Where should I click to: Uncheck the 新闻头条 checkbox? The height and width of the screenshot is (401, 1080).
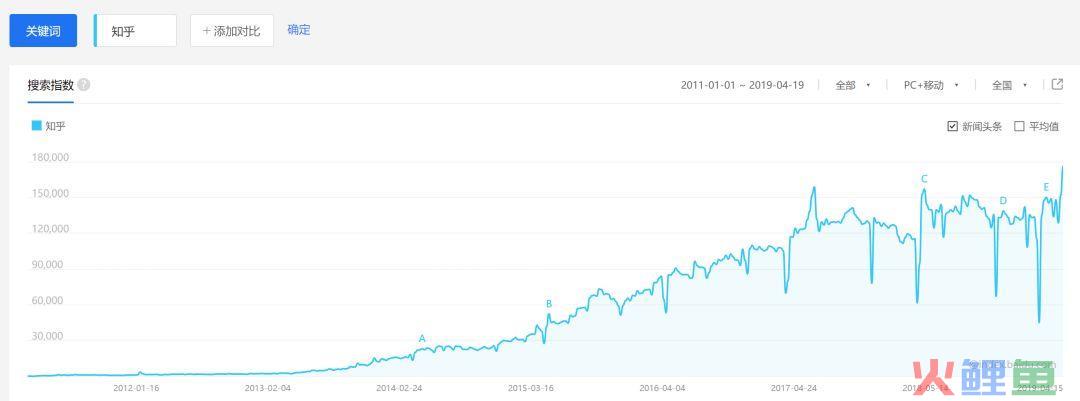(x=952, y=126)
